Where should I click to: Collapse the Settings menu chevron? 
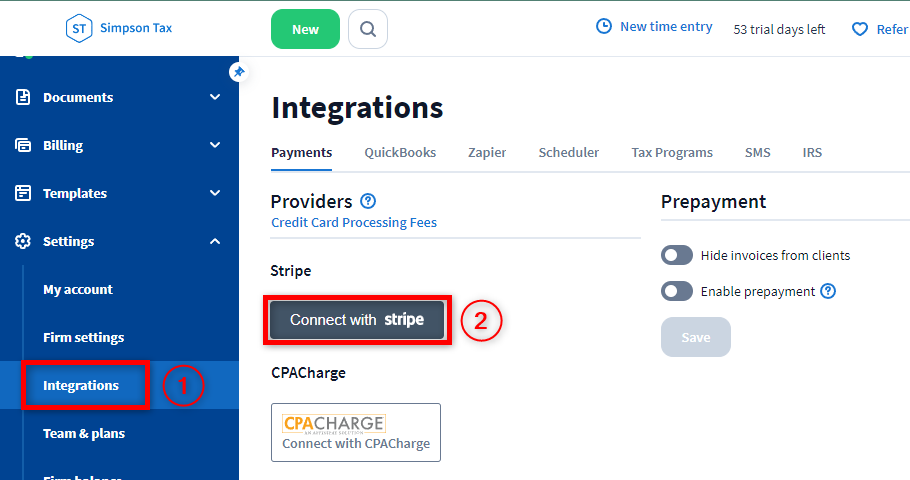tap(215, 241)
